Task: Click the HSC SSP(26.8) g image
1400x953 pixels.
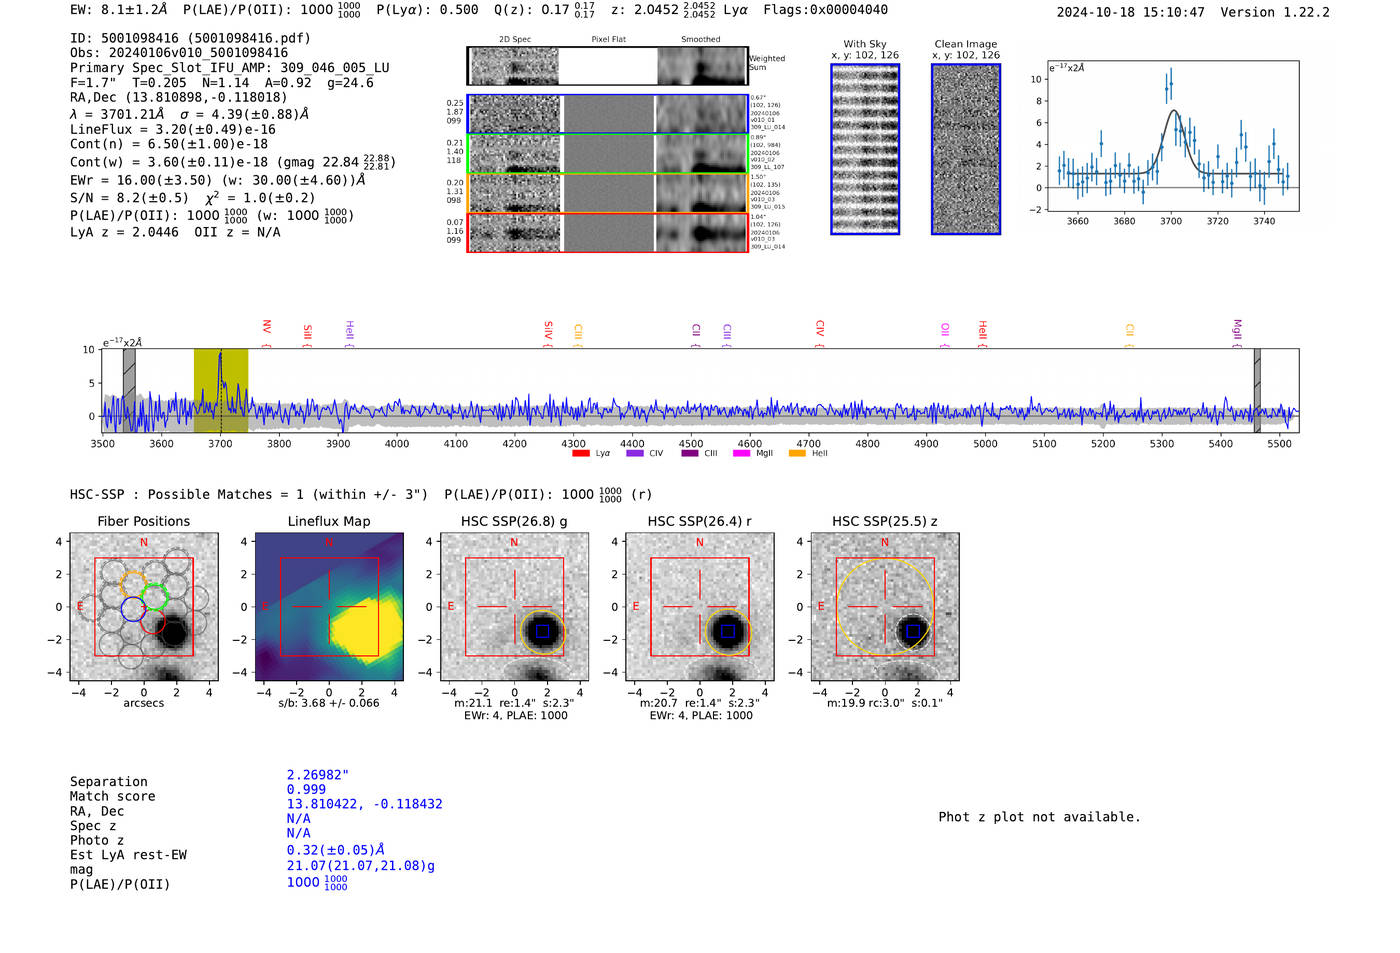Action: tap(515, 607)
